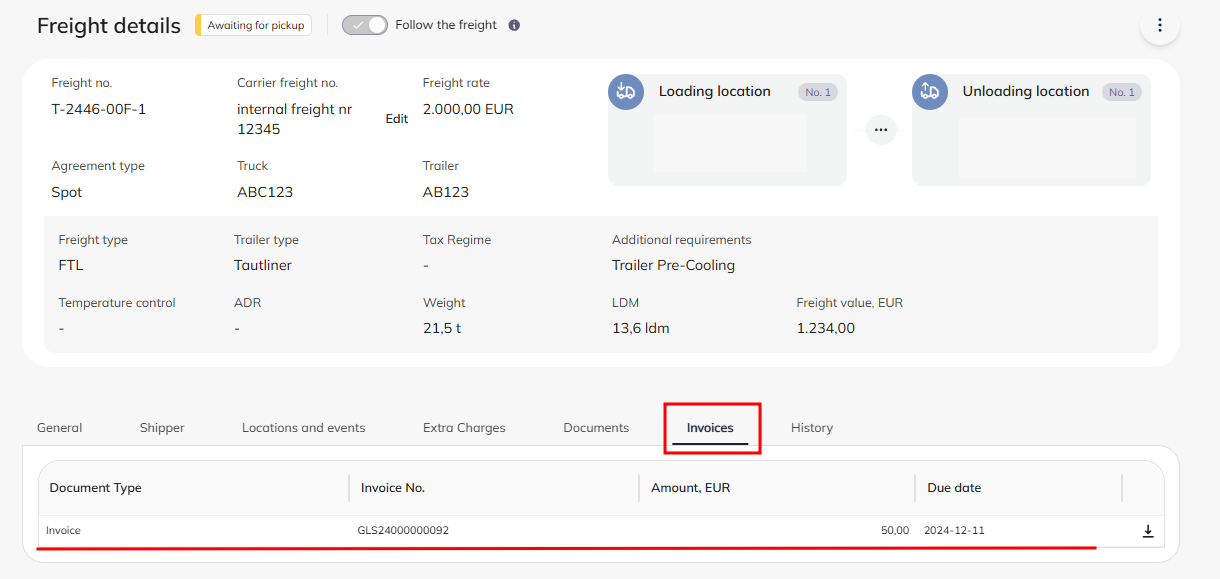Viewport: 1220px width, 579px height.
Task: Edit the carrier freight number
Action: tap(397, 119)
